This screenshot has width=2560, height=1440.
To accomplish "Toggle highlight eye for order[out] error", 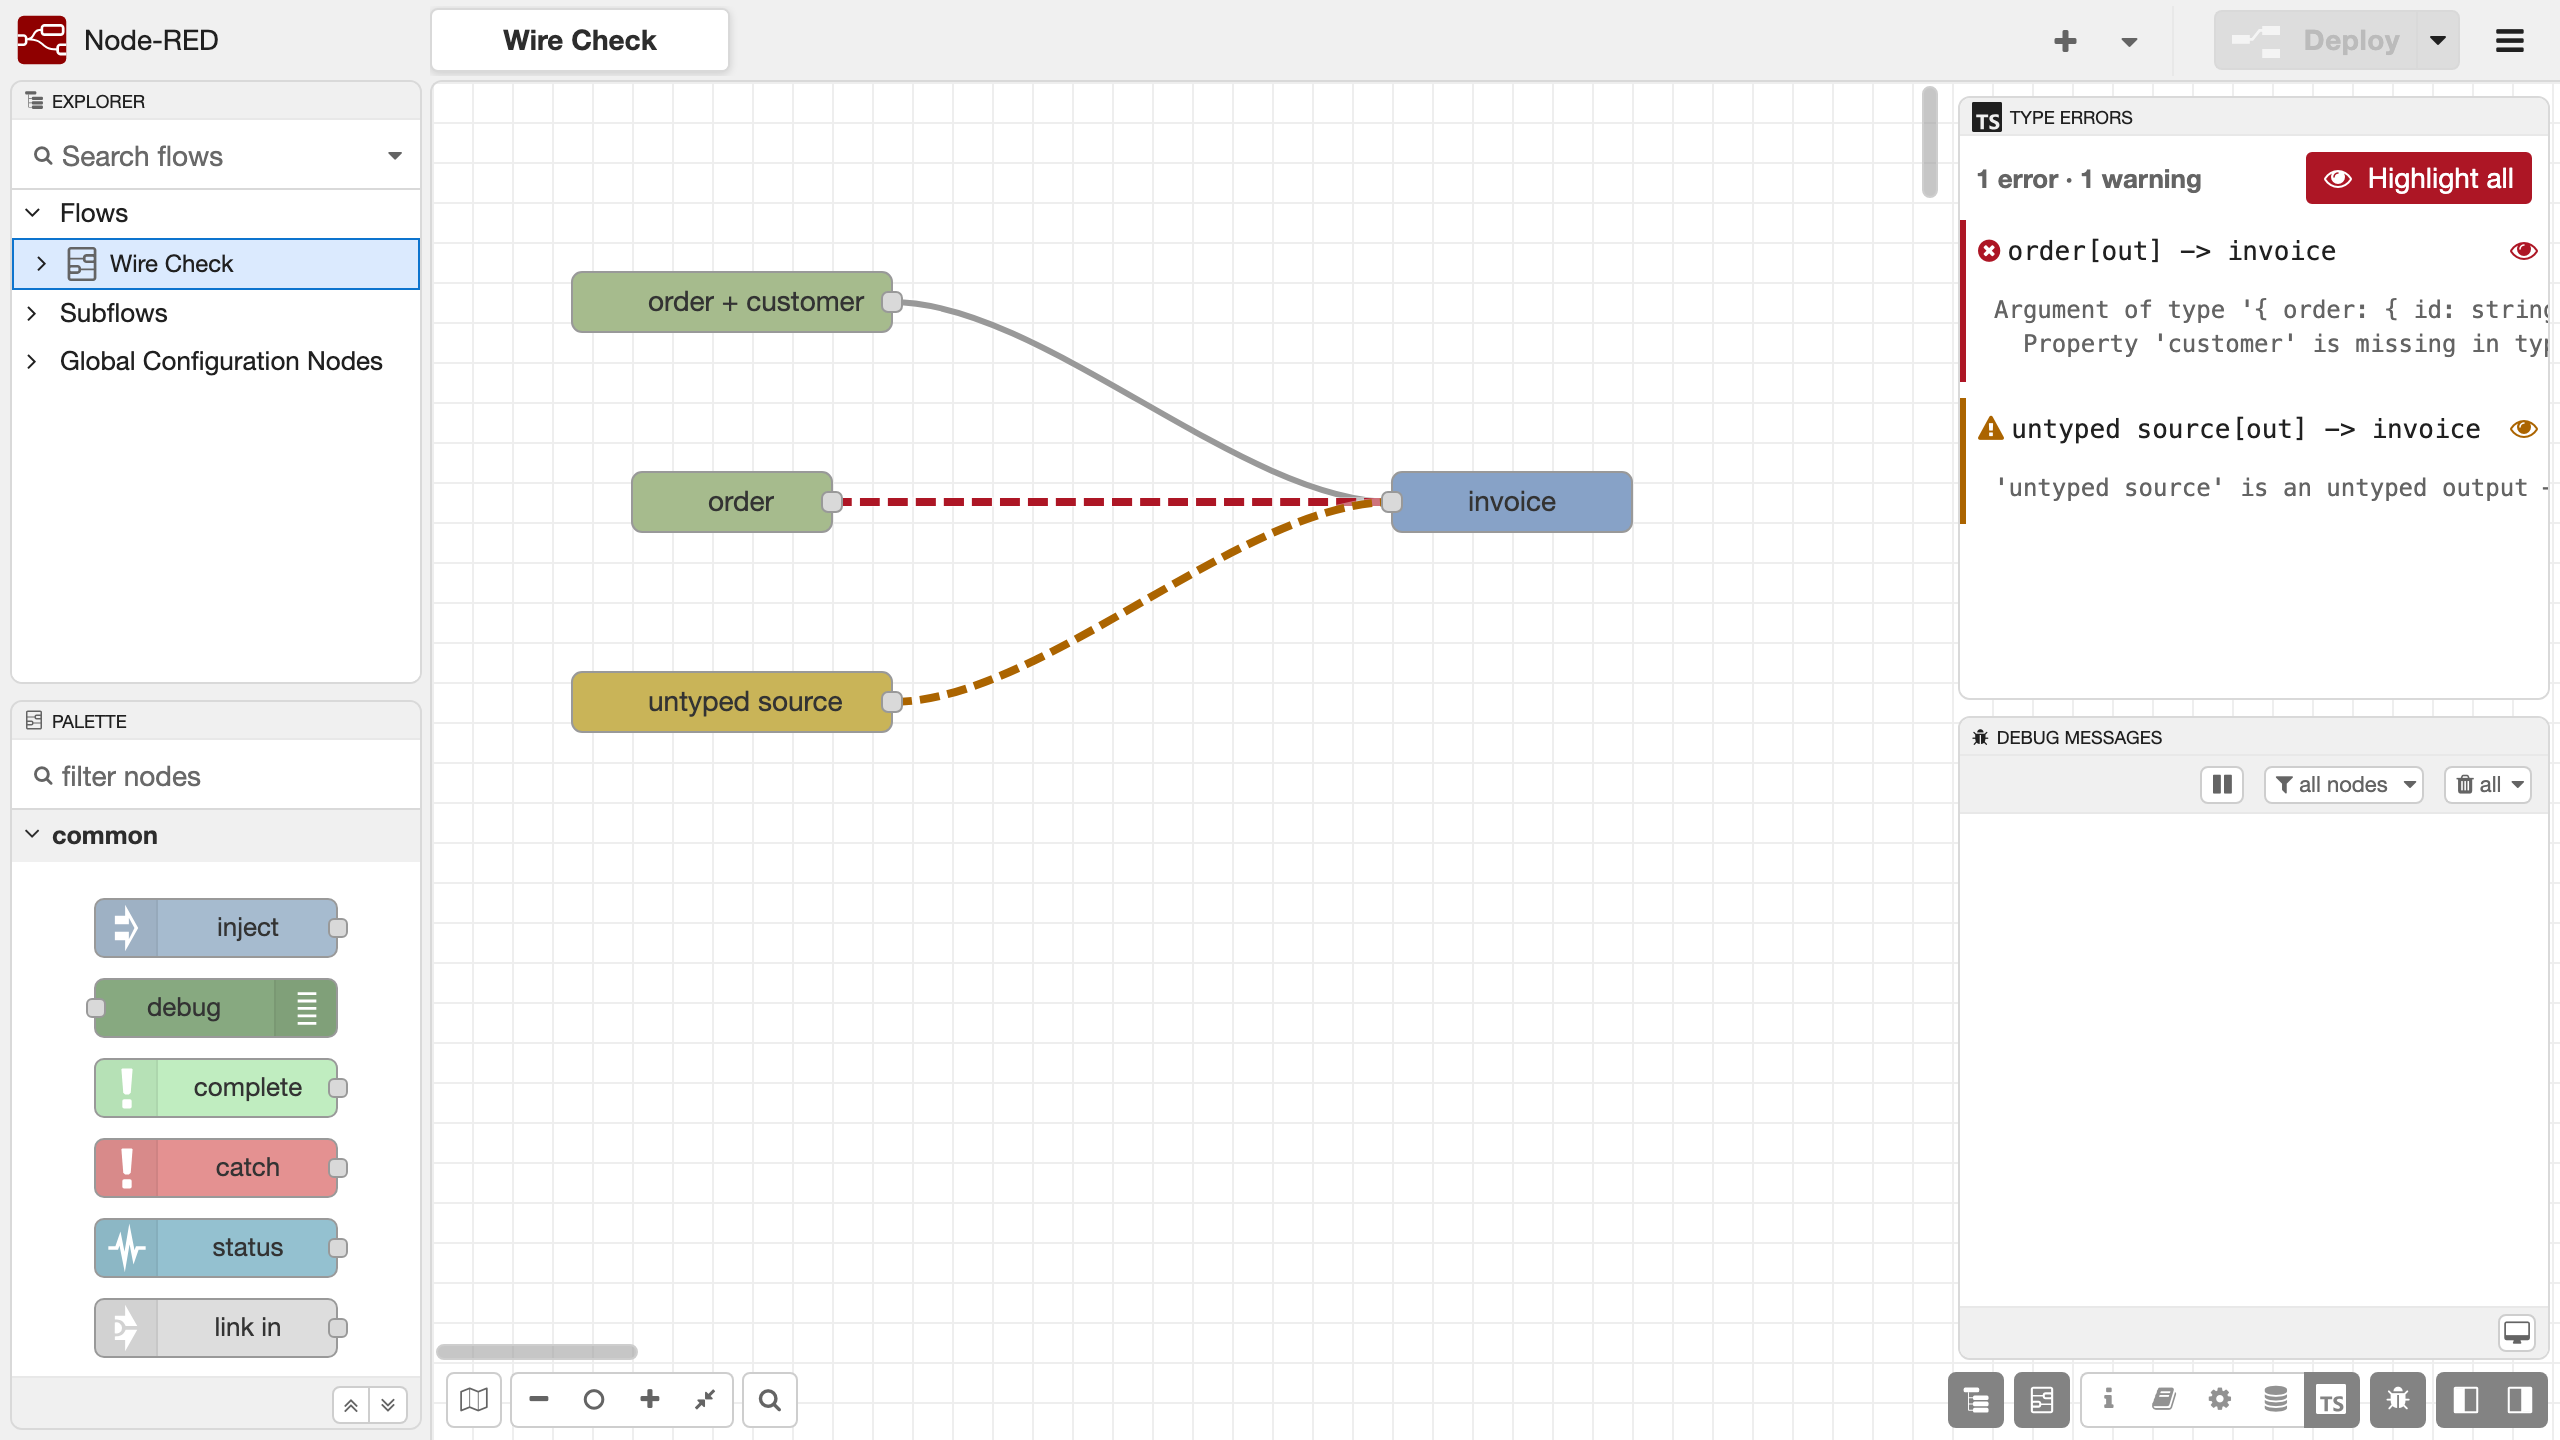I will pos(2523,251).
